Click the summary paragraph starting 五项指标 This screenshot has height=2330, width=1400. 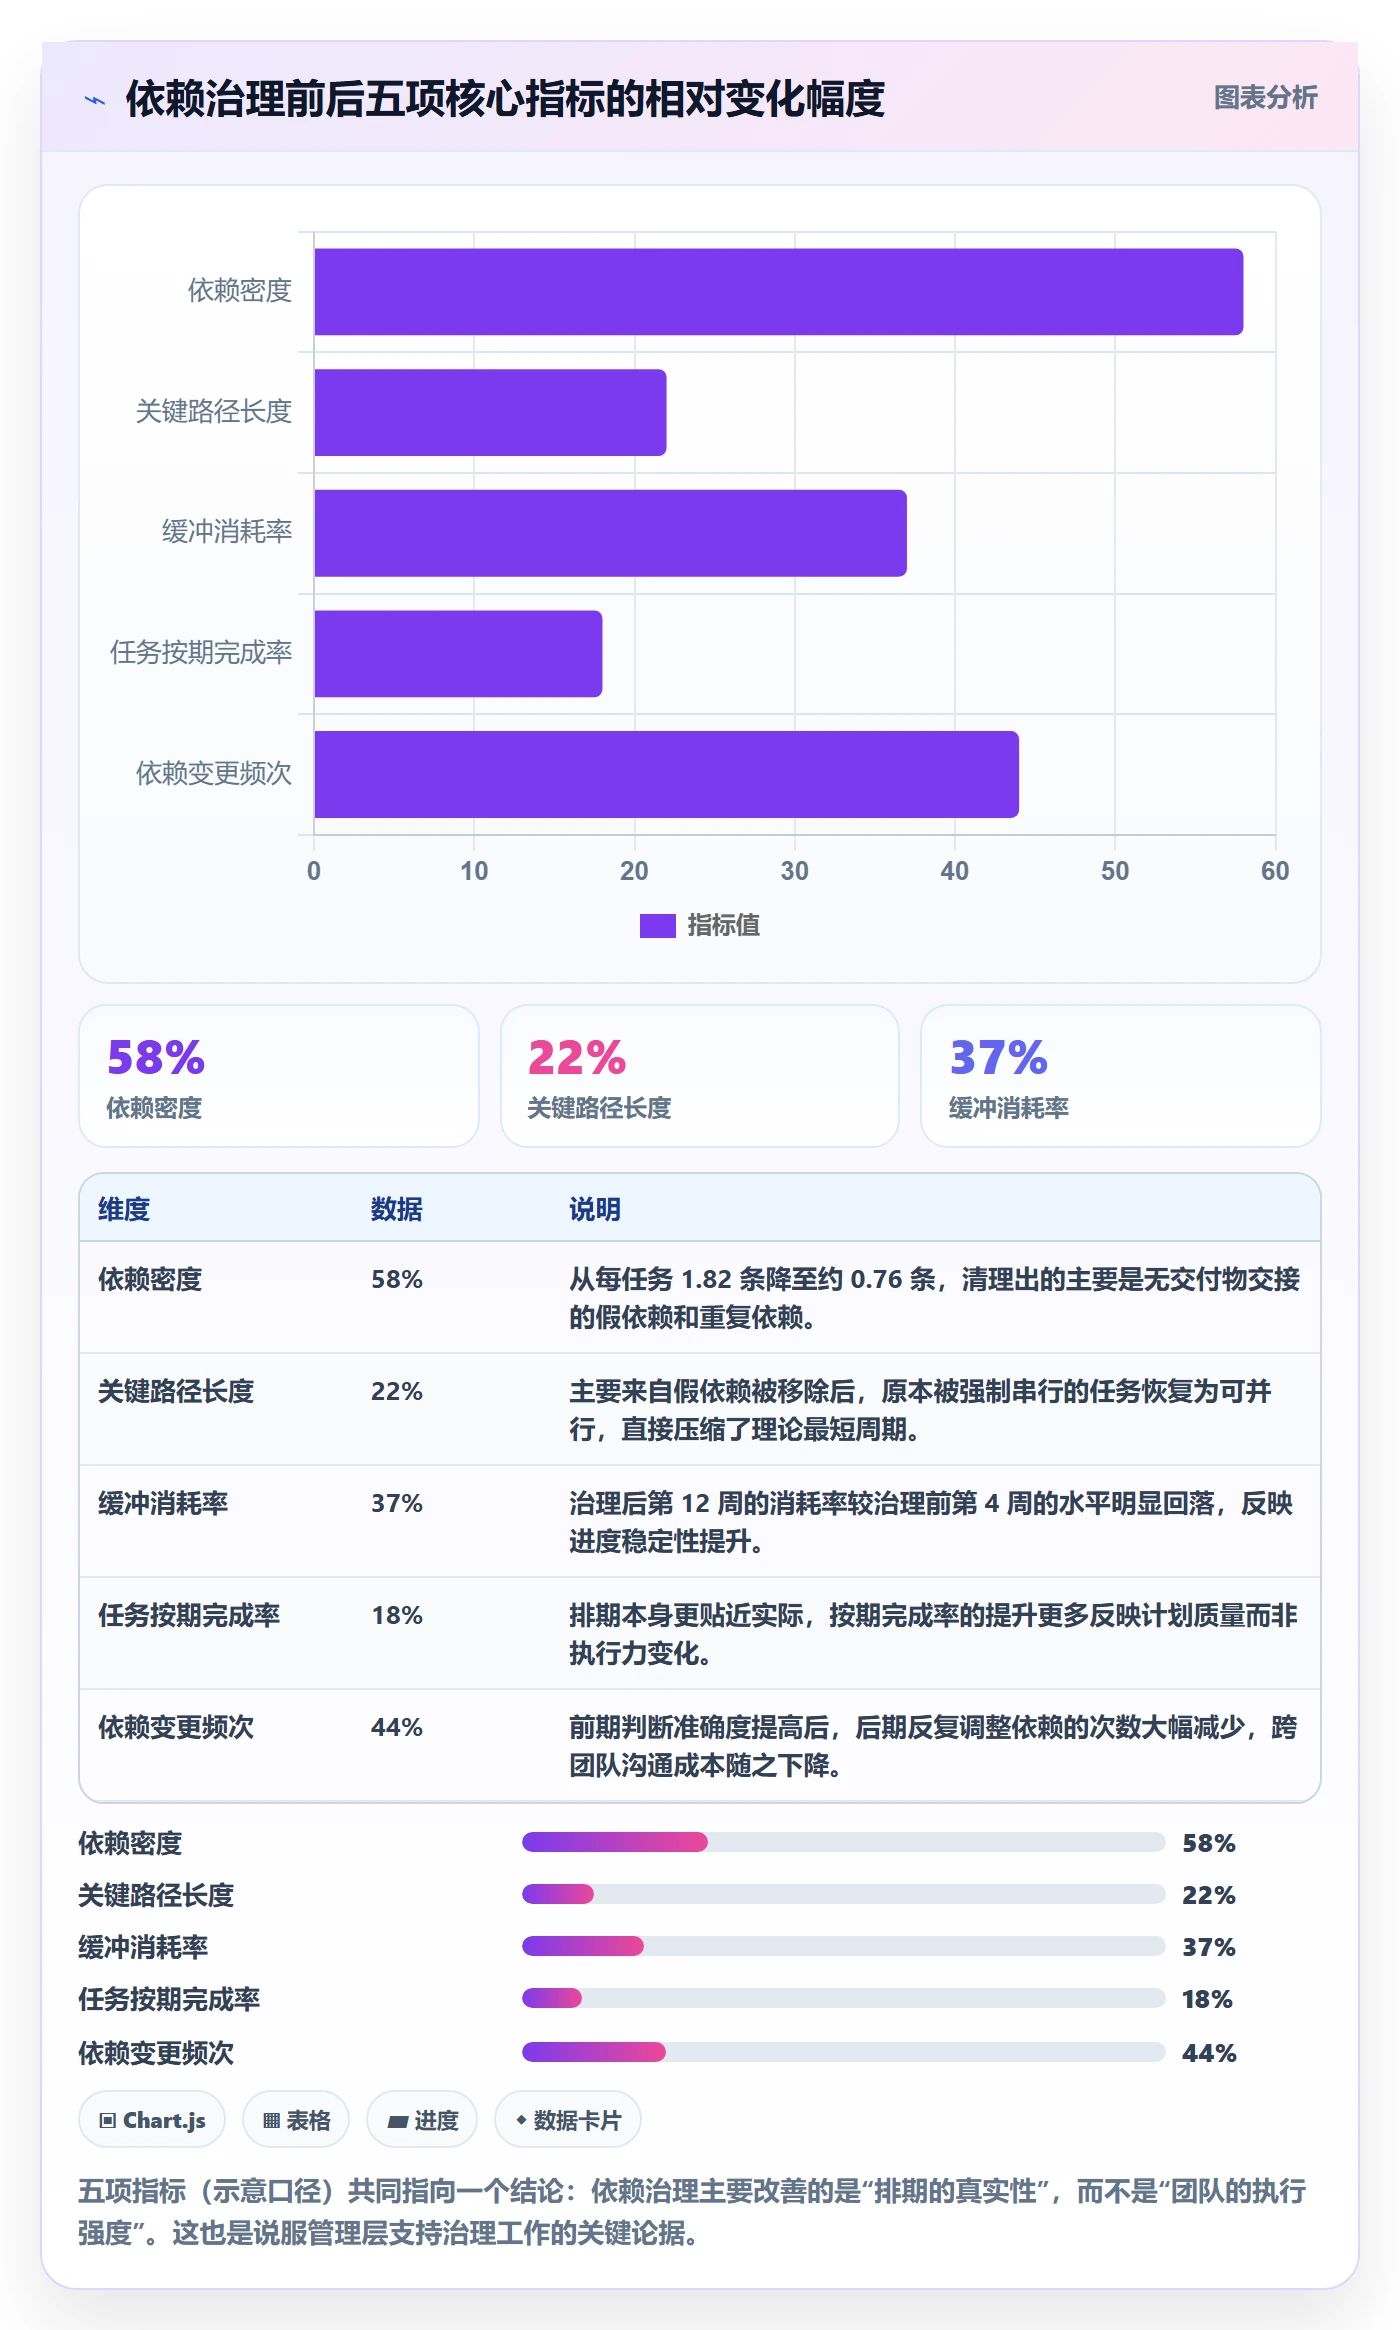pyautogui.click(x=692, y=2212)
